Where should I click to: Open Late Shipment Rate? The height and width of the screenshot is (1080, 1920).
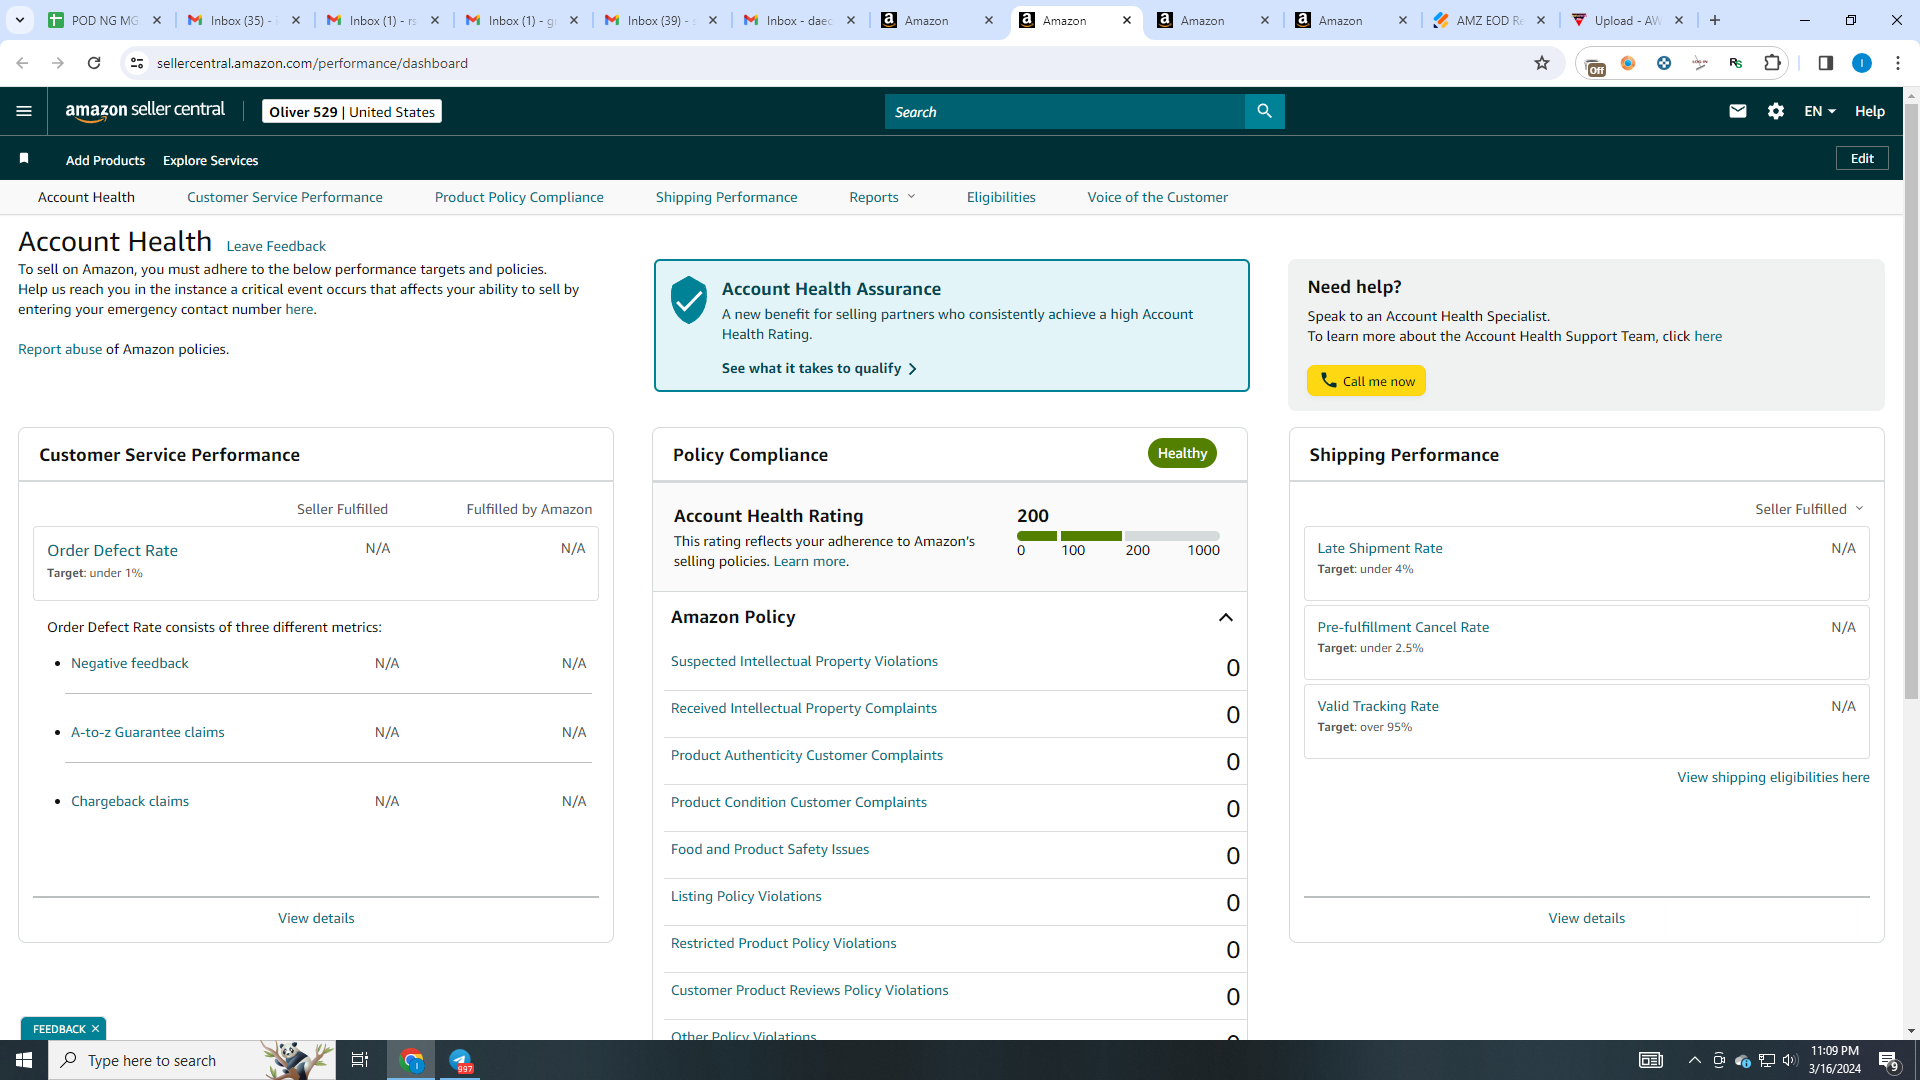[1380, 548]
